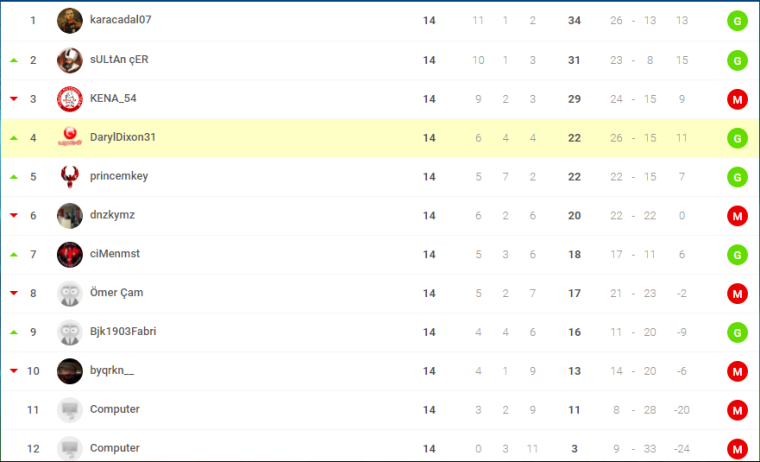Screen dimensions: 760x462
Task: Click the red M badge on rank 12 Computer
Action: tap(737, 449)
